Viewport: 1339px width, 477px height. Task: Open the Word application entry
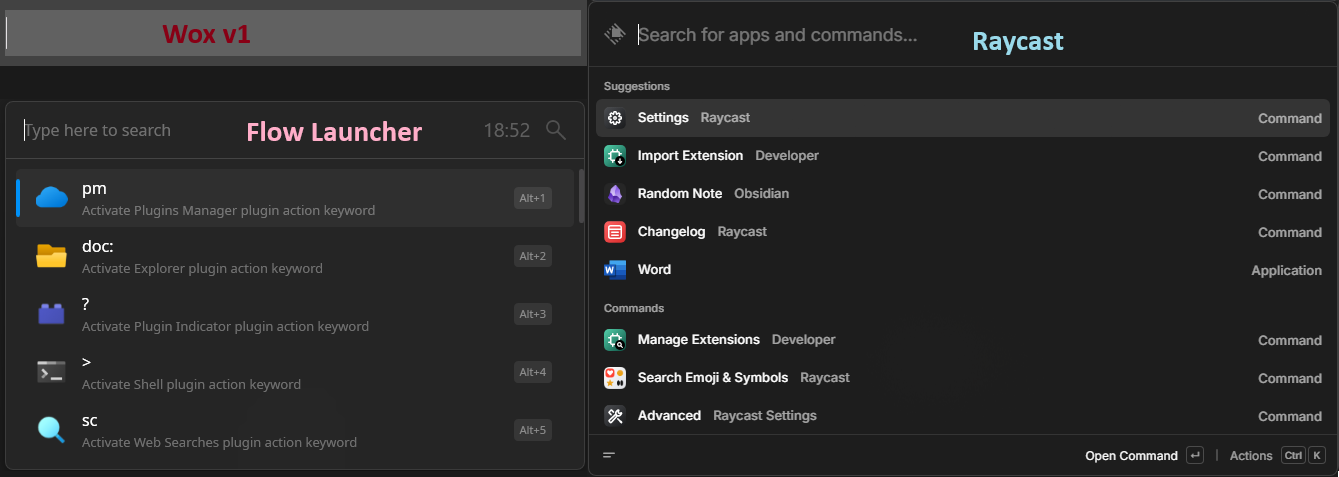963,270
